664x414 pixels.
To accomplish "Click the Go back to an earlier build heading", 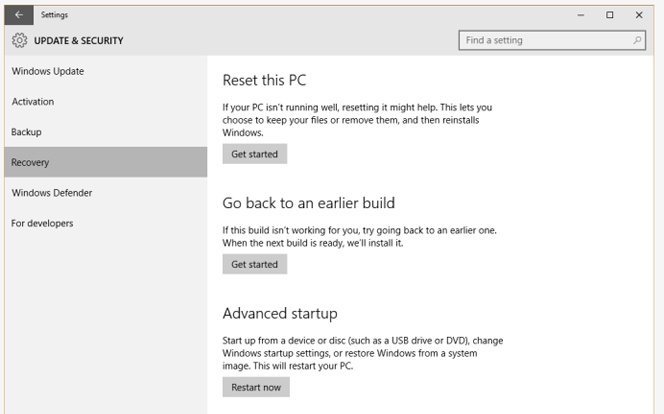I will pyautogui.click(x=309, y=203).
